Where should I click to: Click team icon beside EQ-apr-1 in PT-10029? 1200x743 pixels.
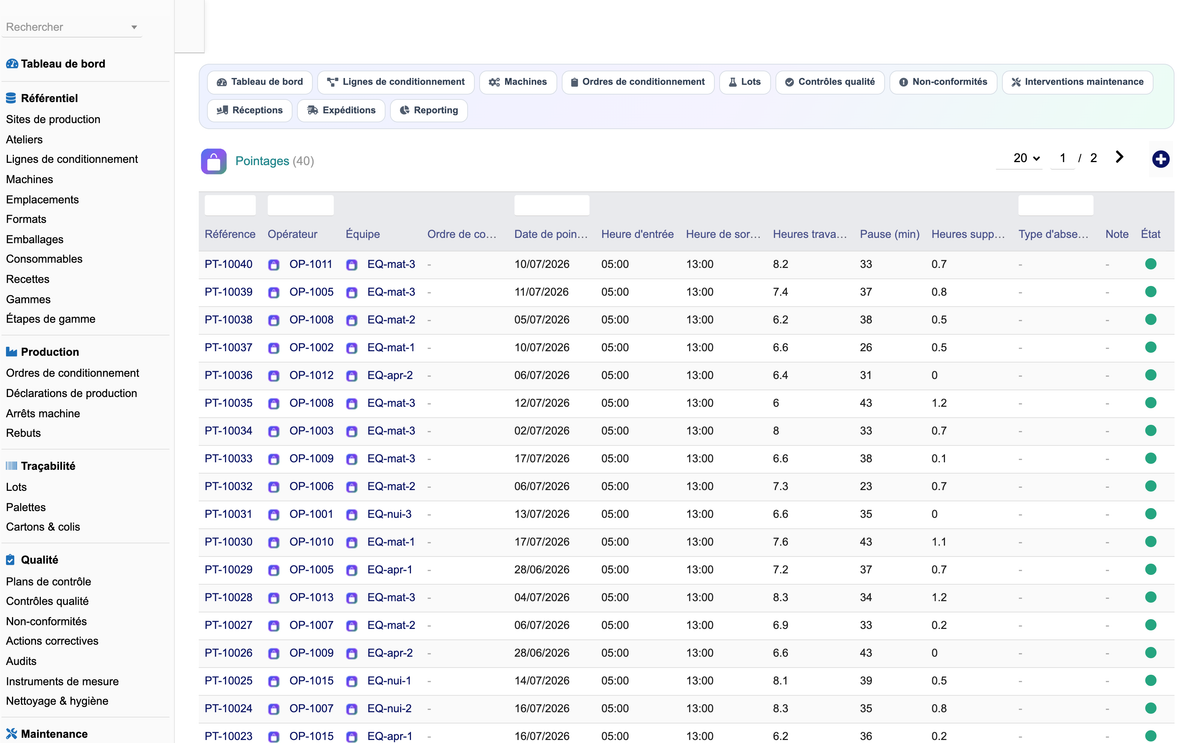[x=352, y=570]
